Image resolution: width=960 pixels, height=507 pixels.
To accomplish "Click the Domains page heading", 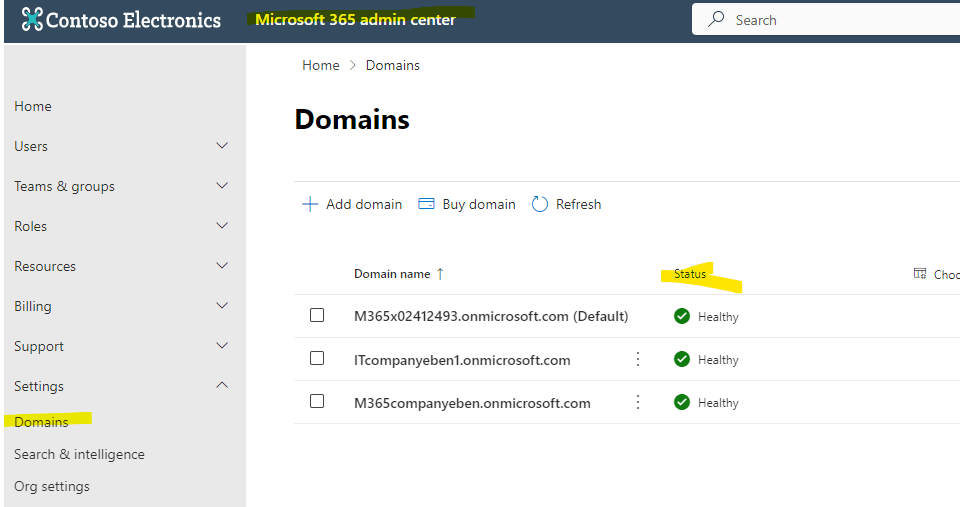I will 352,119.
